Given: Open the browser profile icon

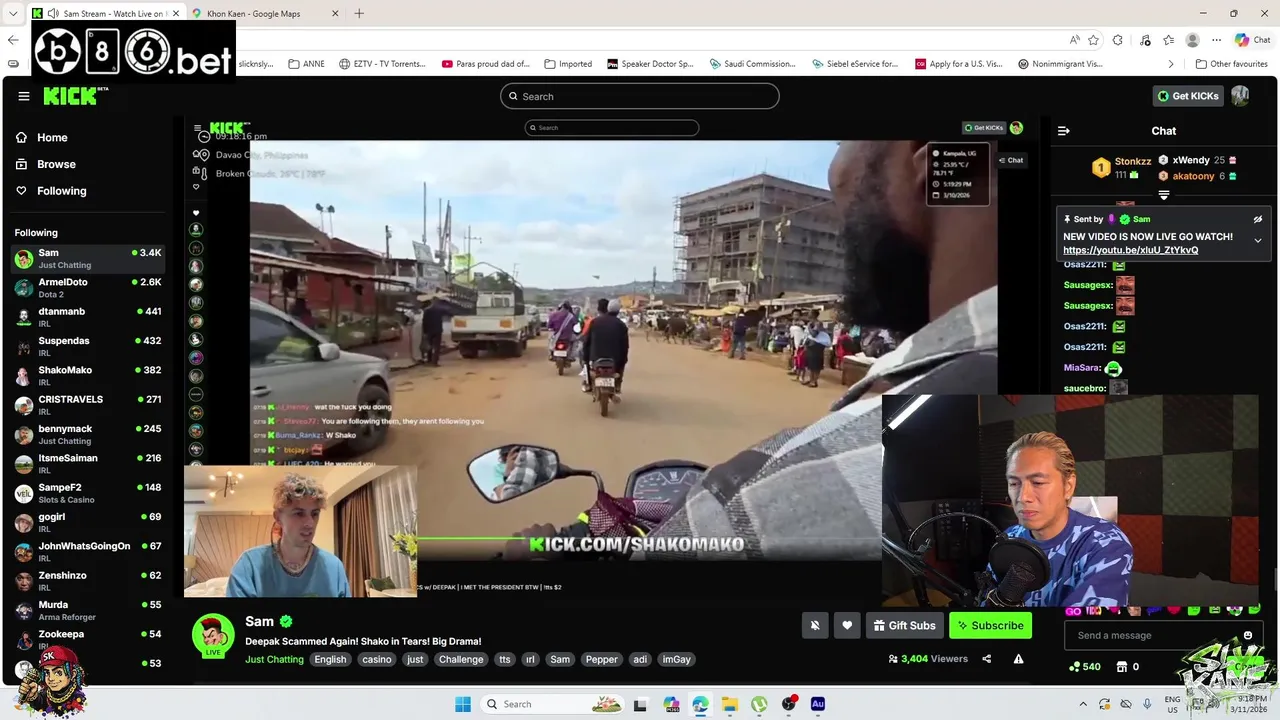Looking at the screenshot, I should pos(1192,40).
